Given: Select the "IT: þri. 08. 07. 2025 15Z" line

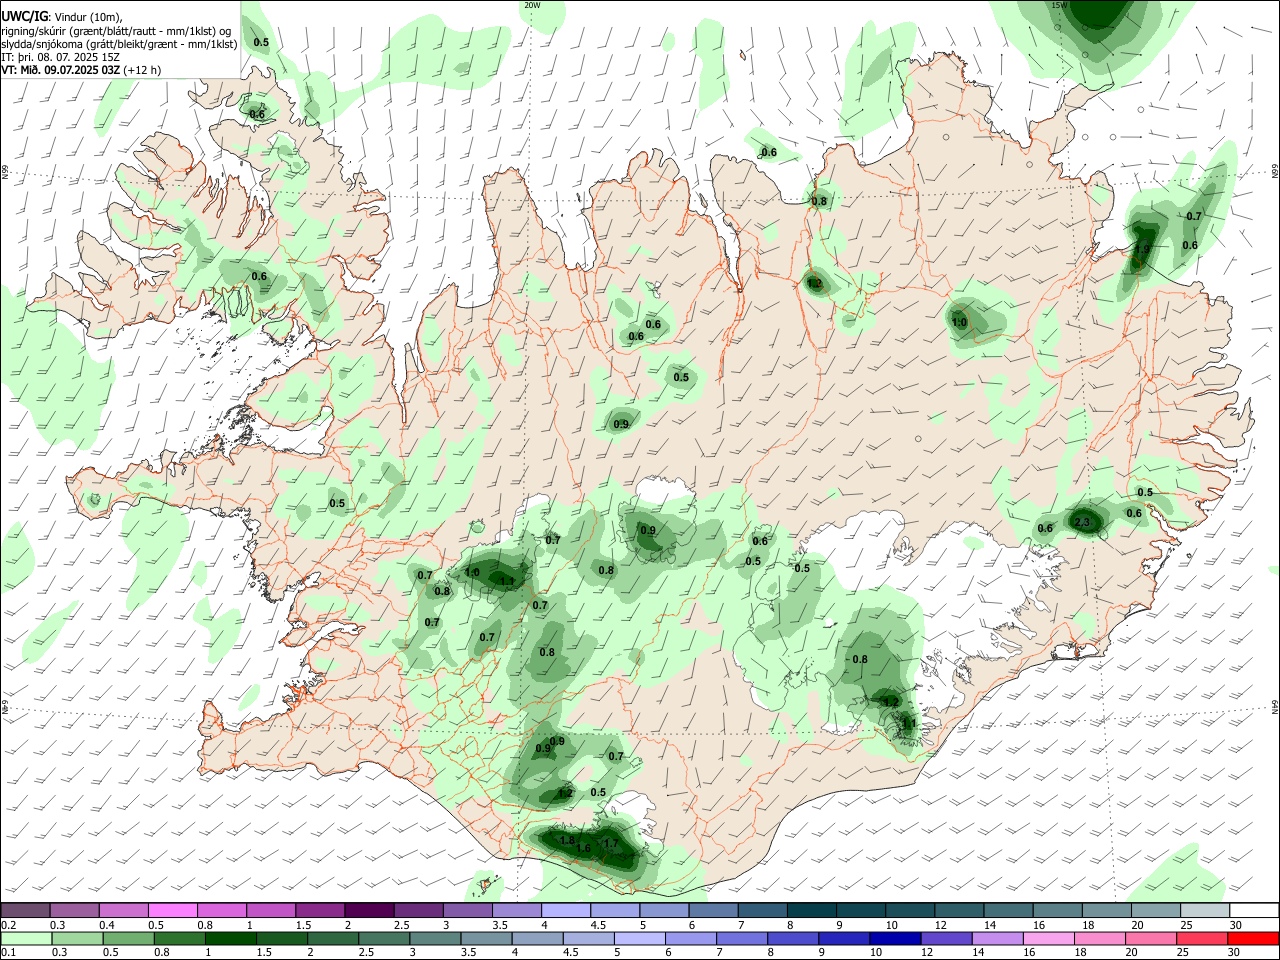Looking at the screenshot, I should click(x=61, y=57).
